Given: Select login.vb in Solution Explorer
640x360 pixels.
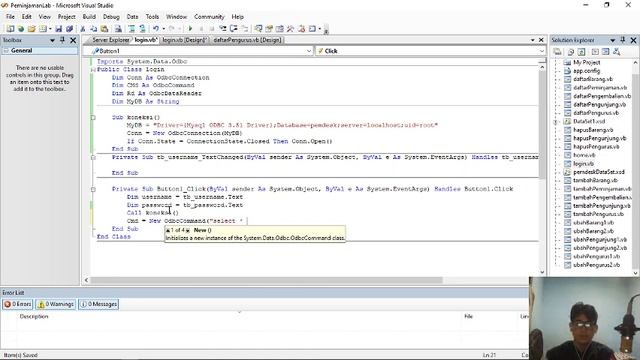Looking at the screenshot, I should pyautogui.click(x=583, y=164).
